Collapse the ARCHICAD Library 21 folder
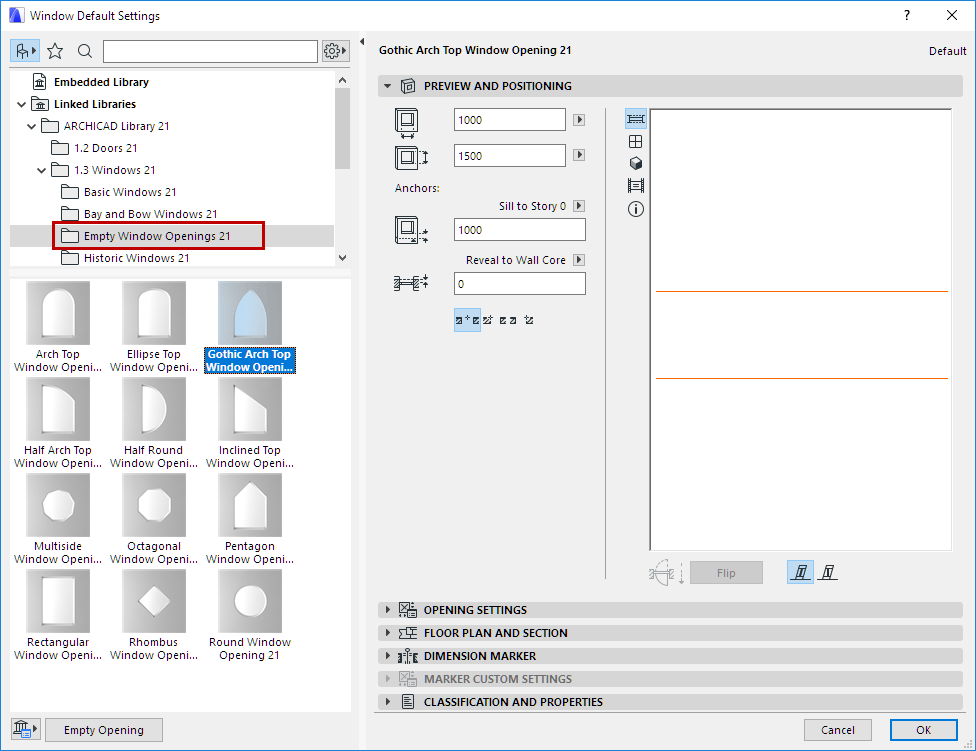Screen dimensions: 976x751 coord(31,126)
